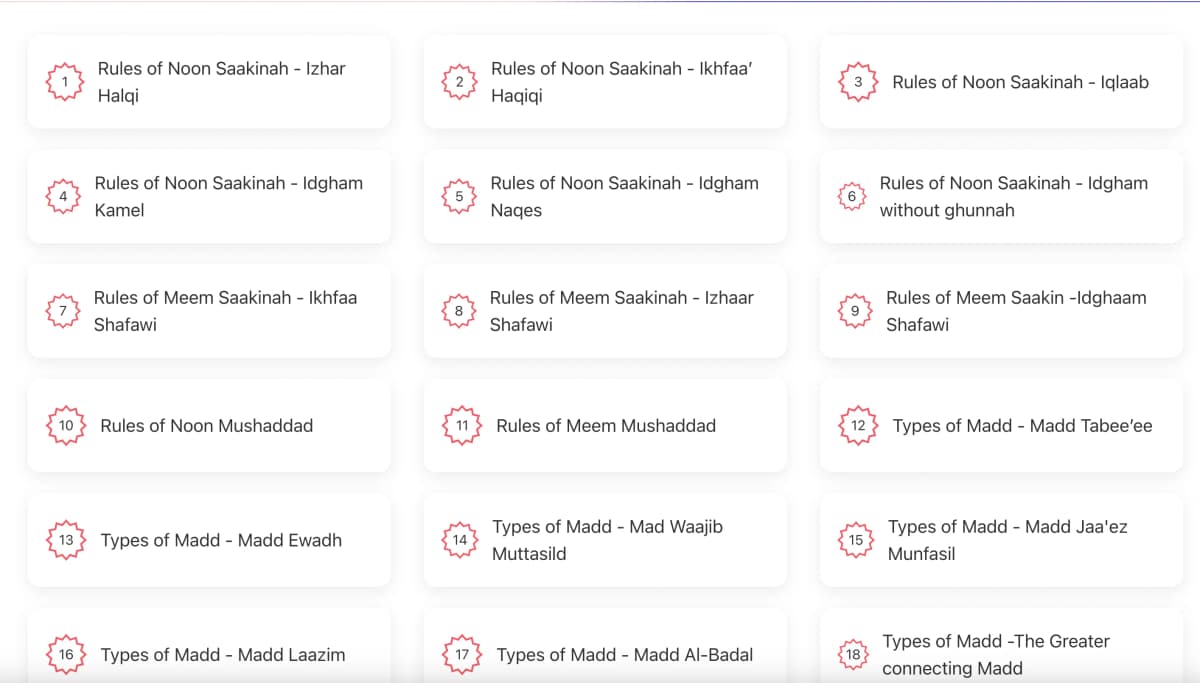The width and height of the screenshot is (1200, 683).
Task: Open Idgham without ghunnah lesson
Action: (x=1013, y=197)
